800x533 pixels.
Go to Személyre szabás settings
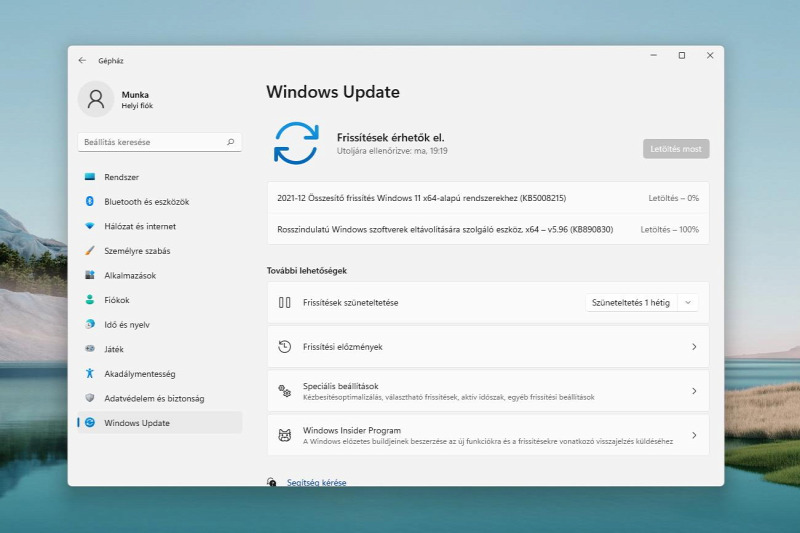point(160,250)
